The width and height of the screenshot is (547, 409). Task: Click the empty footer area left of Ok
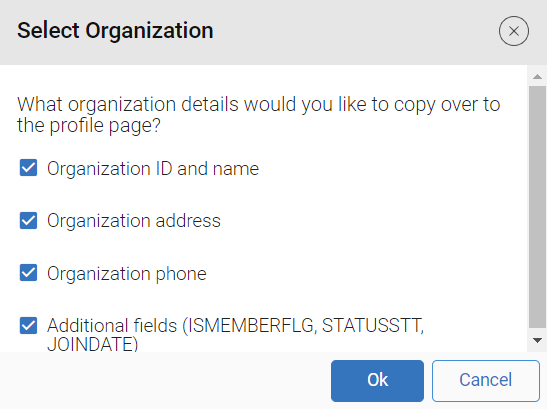coord(164,381)
